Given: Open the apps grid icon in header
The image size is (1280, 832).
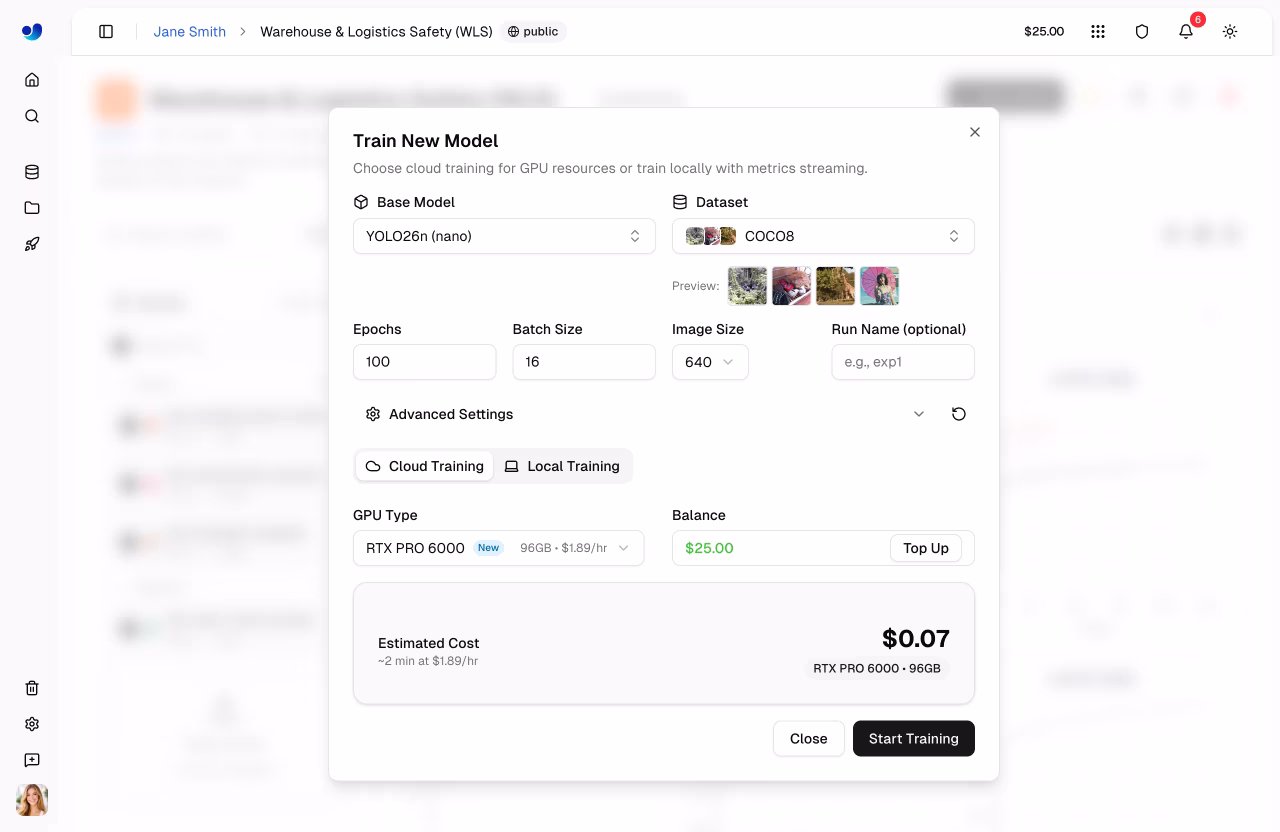Looking at the screenshot, I should (x=1098, y=31).
